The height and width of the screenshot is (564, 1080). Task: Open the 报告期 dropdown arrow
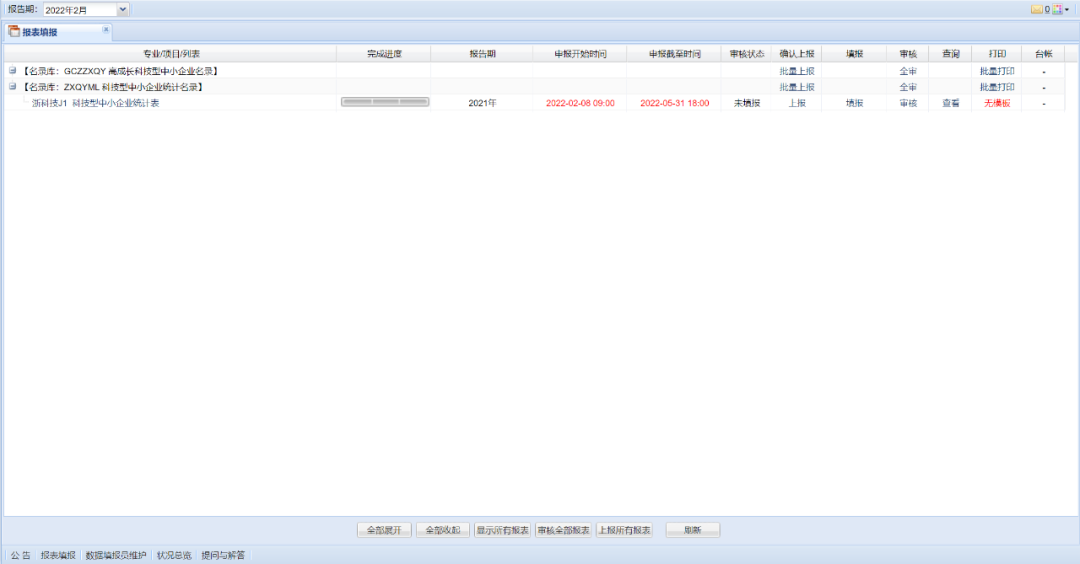[x=123, y=10]
